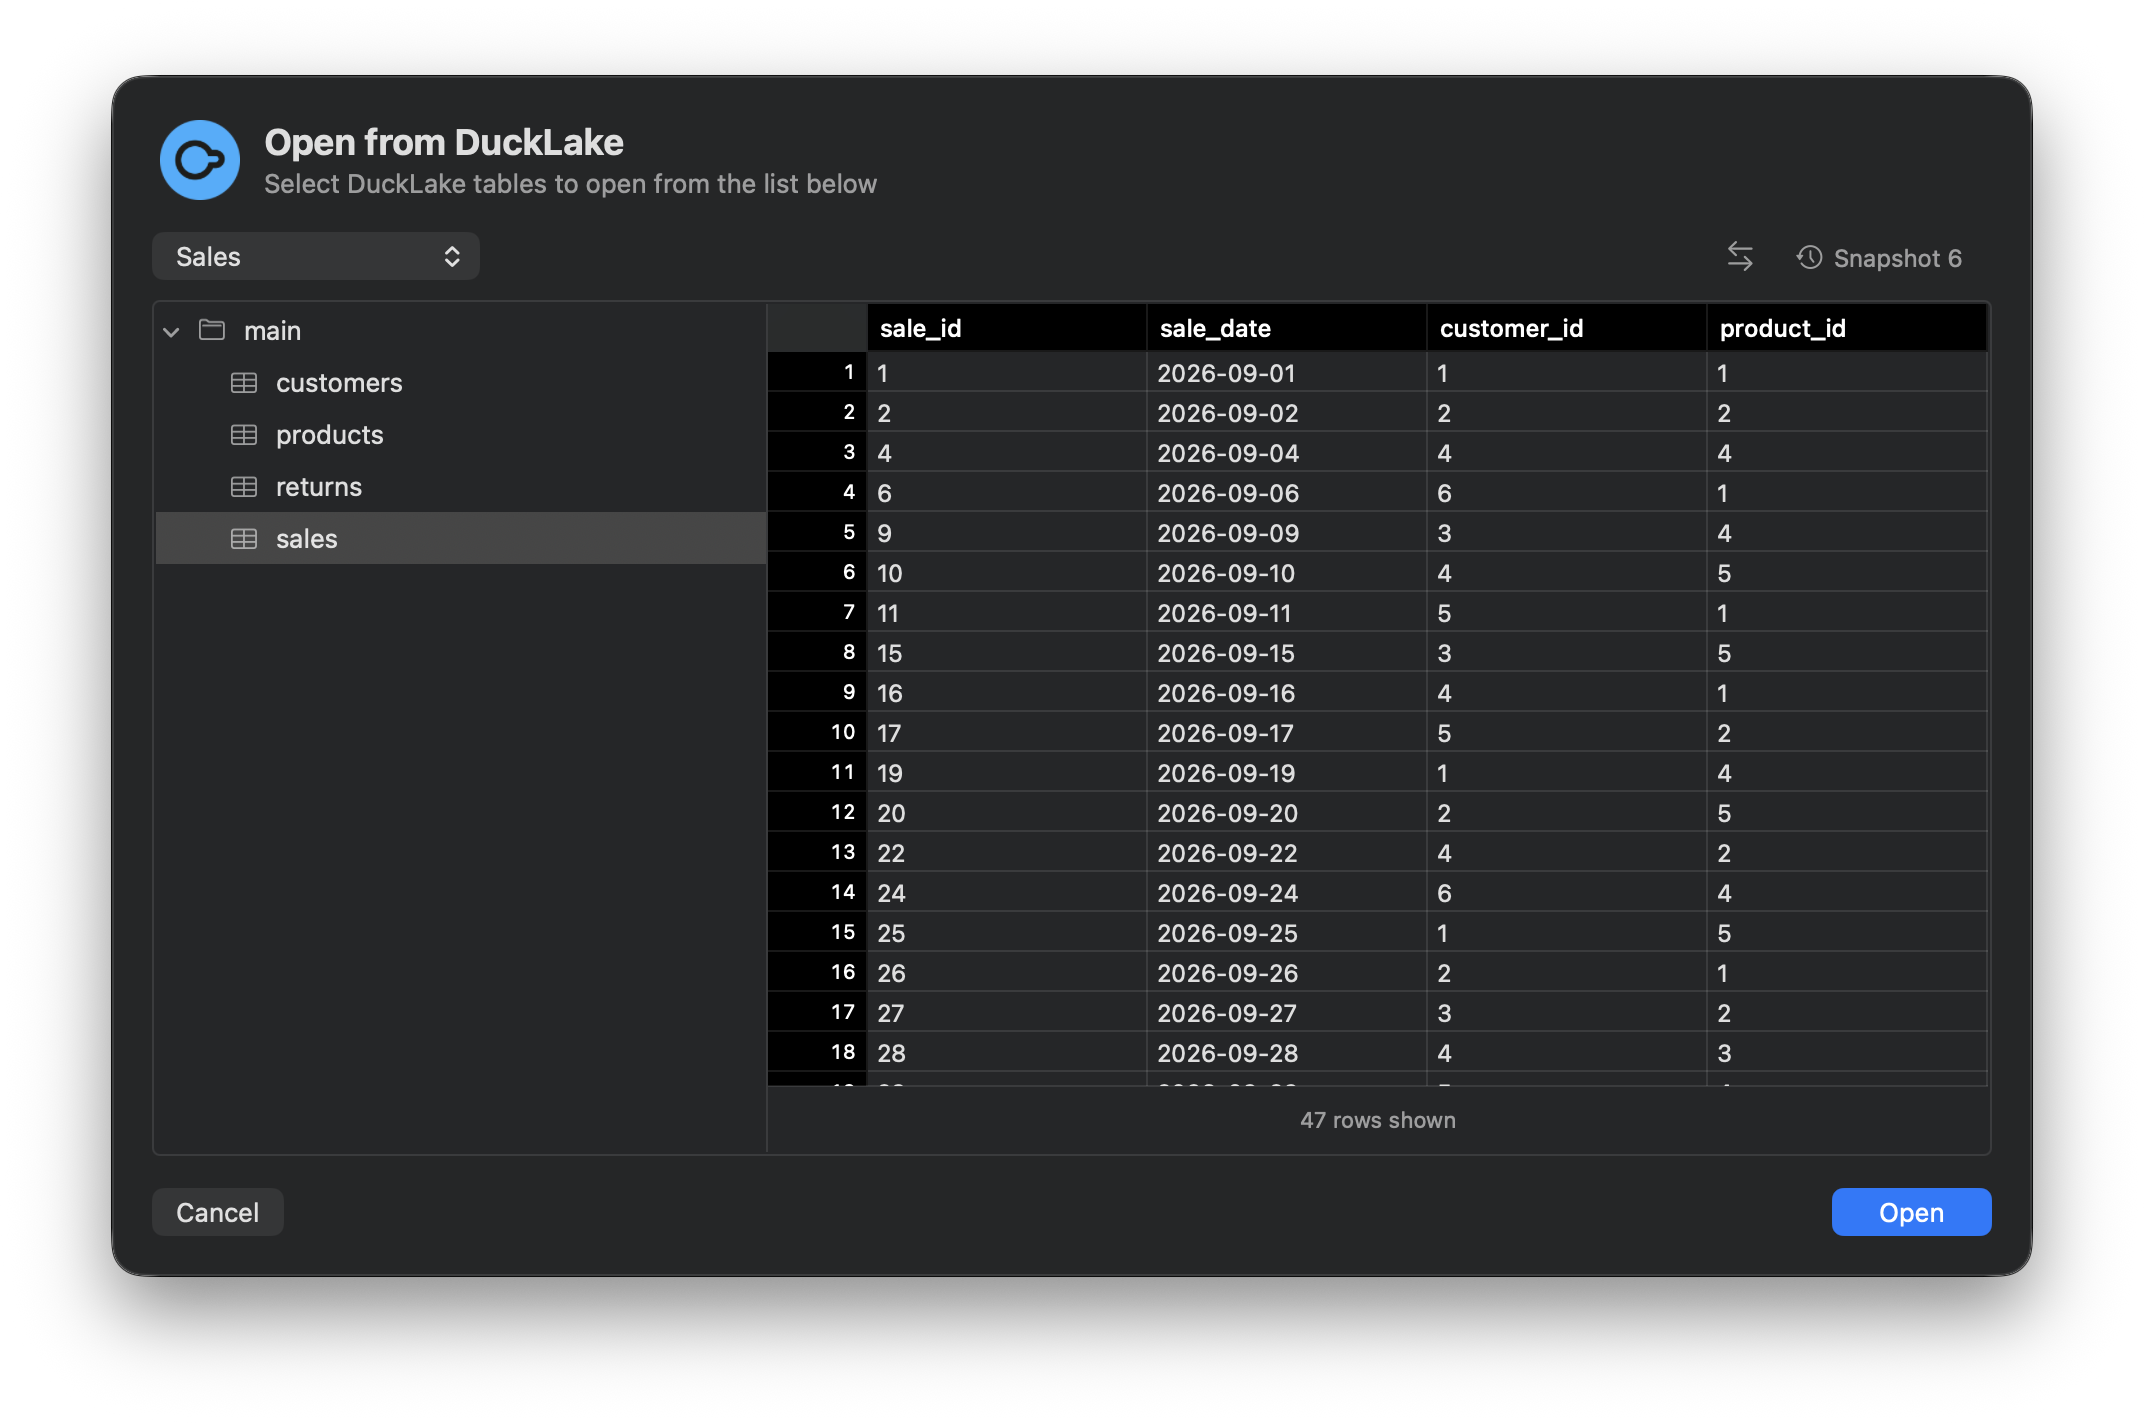Click the DuckLake app logo icon
2144x1424 pixels.
coord(200,160)
